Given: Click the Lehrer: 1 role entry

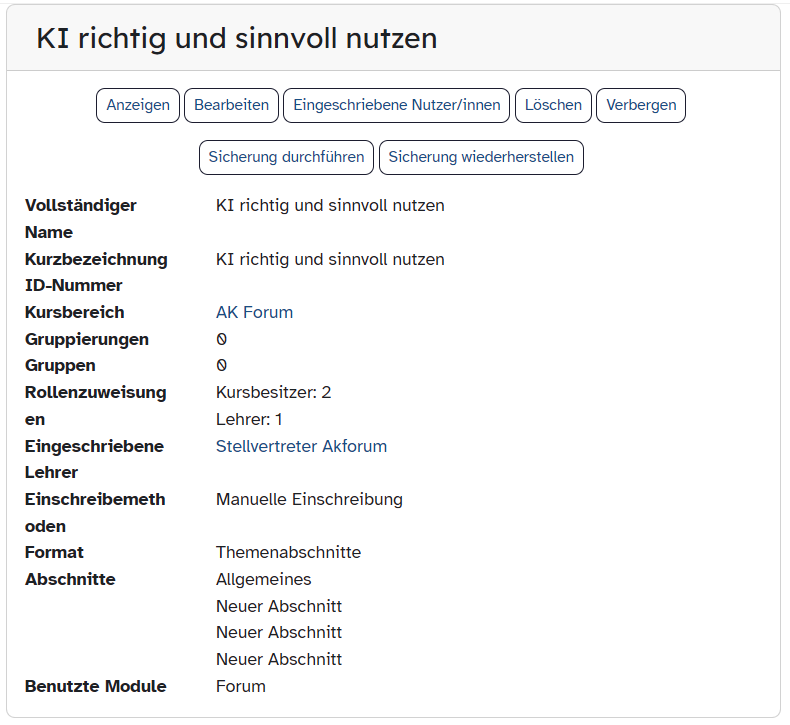Looking at the screenshot, I should 249,419.
